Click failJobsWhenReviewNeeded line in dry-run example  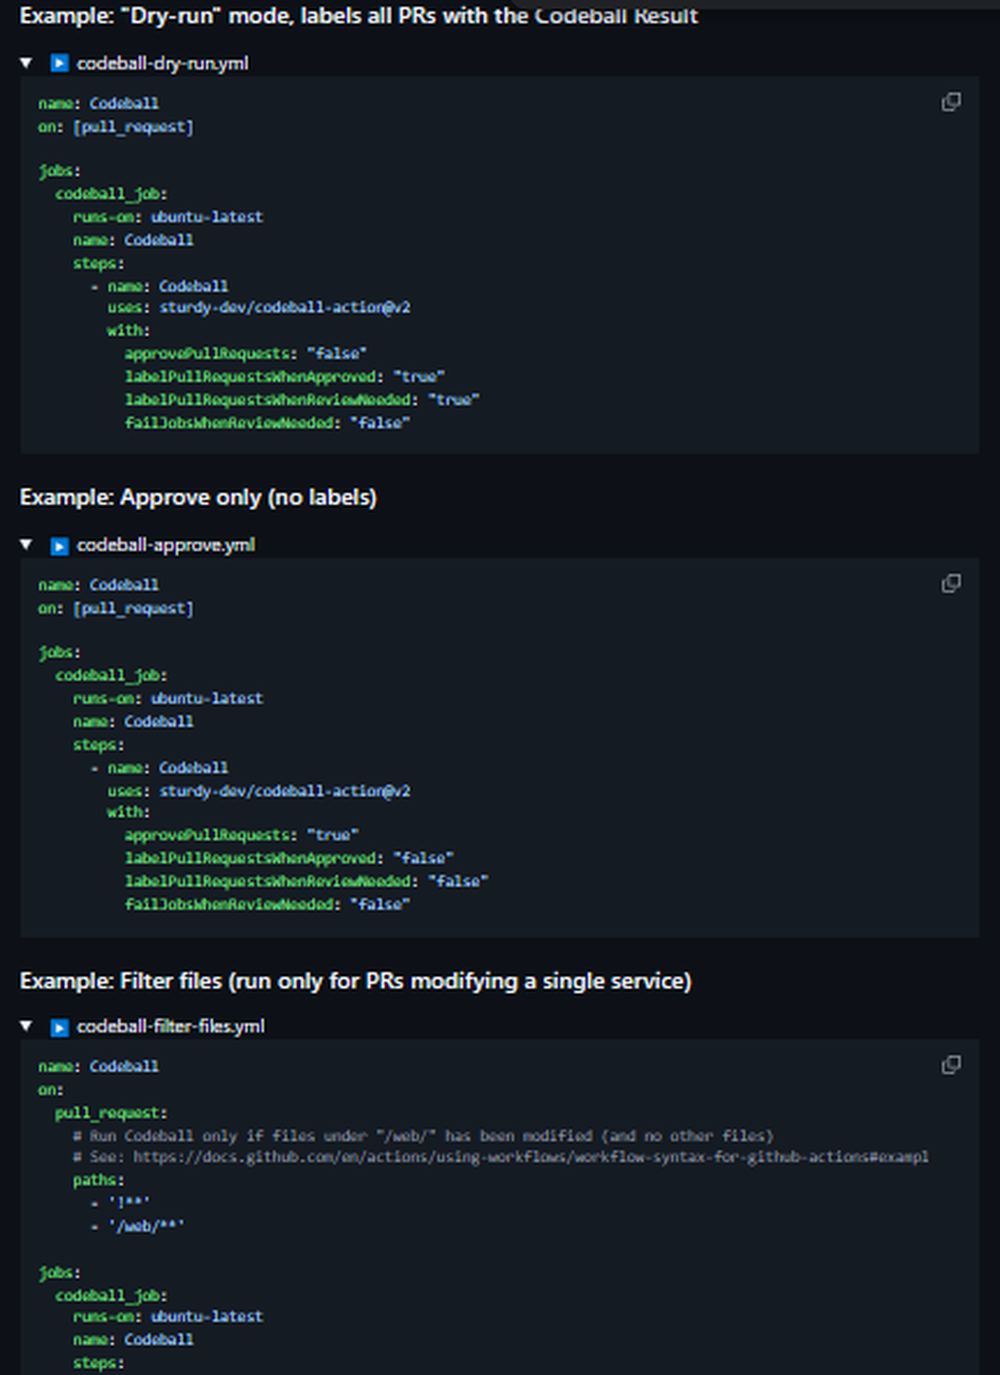[266, 423]
